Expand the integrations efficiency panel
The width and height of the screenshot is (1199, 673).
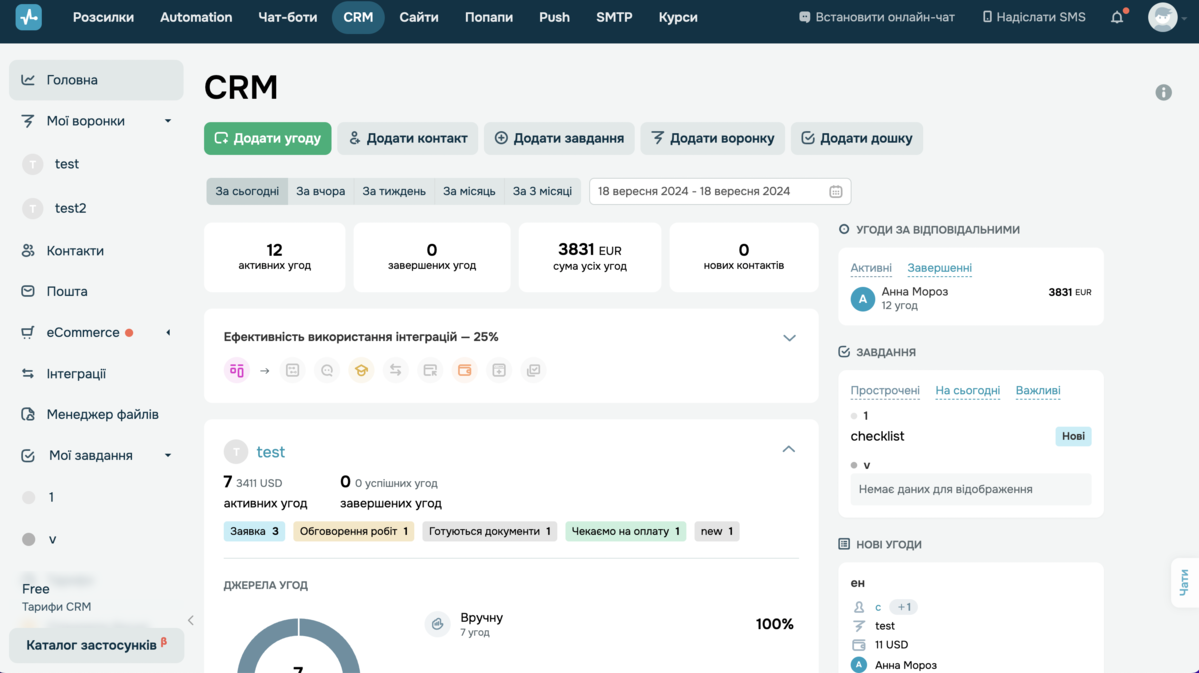pyautogui.click(x=789, y=338)
